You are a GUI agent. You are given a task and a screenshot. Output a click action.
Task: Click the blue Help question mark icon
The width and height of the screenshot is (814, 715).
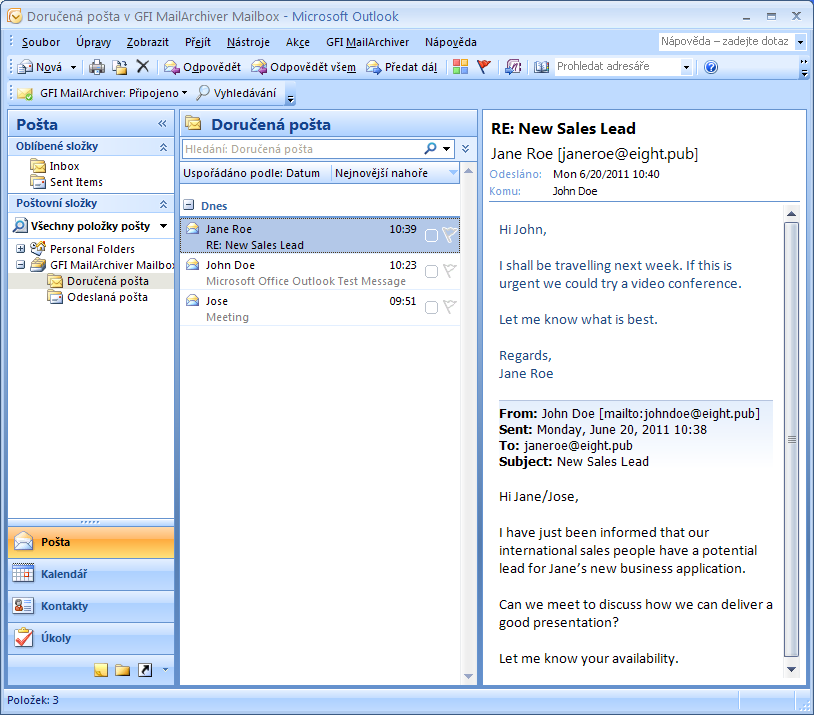pyautogui.click(x=711, y=67)
